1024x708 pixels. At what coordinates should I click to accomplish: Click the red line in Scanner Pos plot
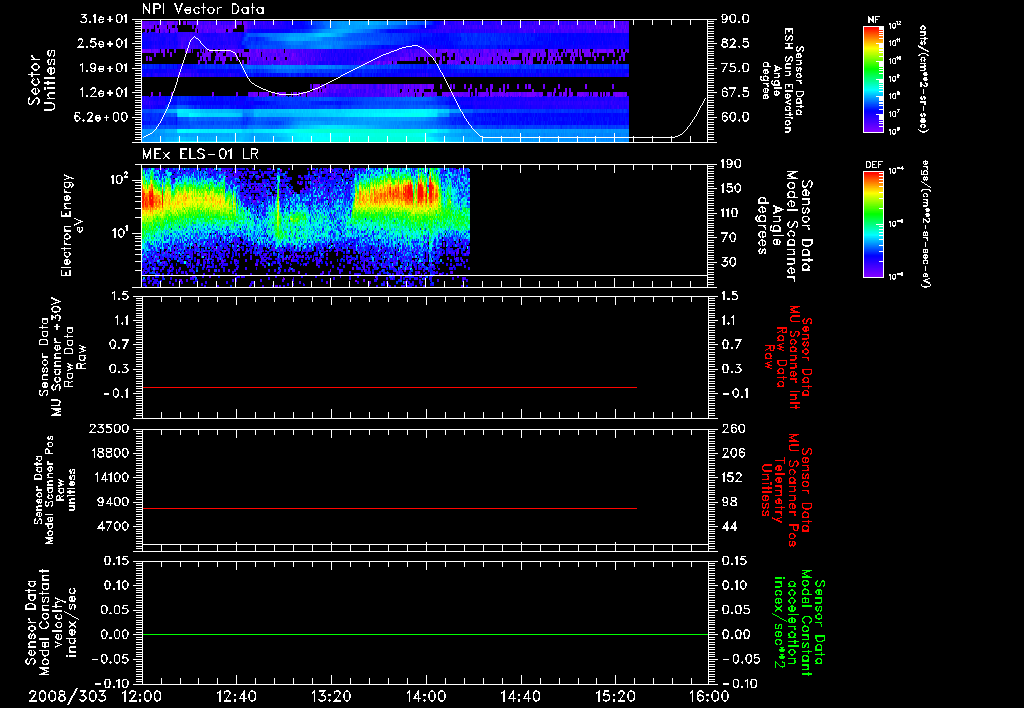(x=389, y=508)
